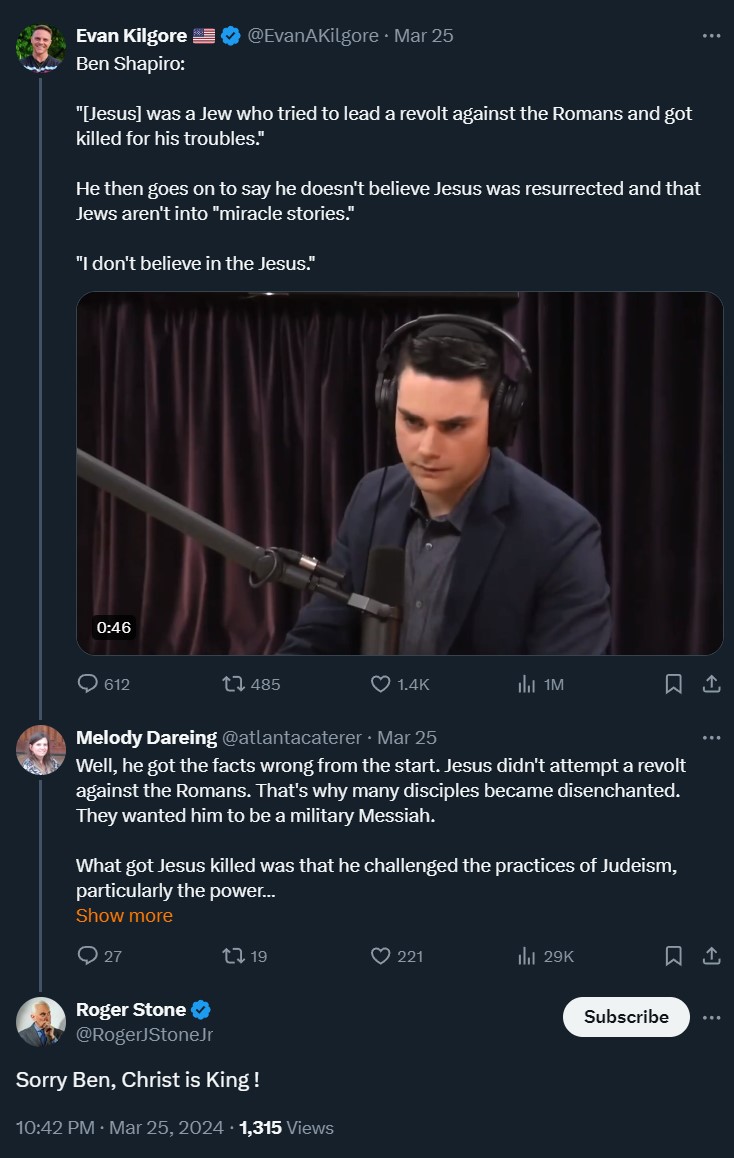Open Roger Stone's profile picture

(41, 1021)
